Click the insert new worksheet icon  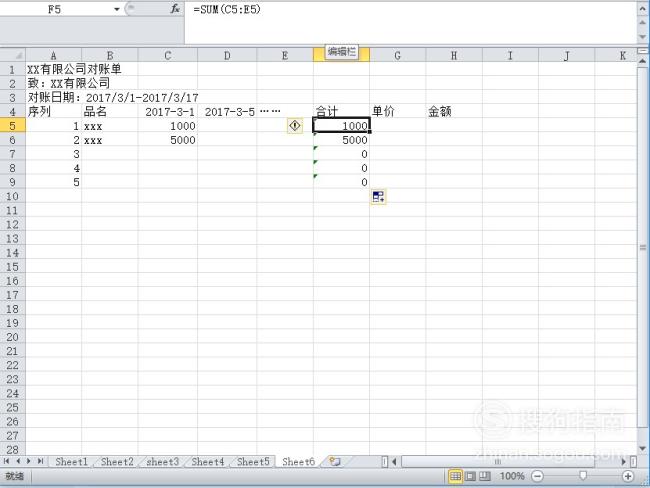[x=335, y=461]
